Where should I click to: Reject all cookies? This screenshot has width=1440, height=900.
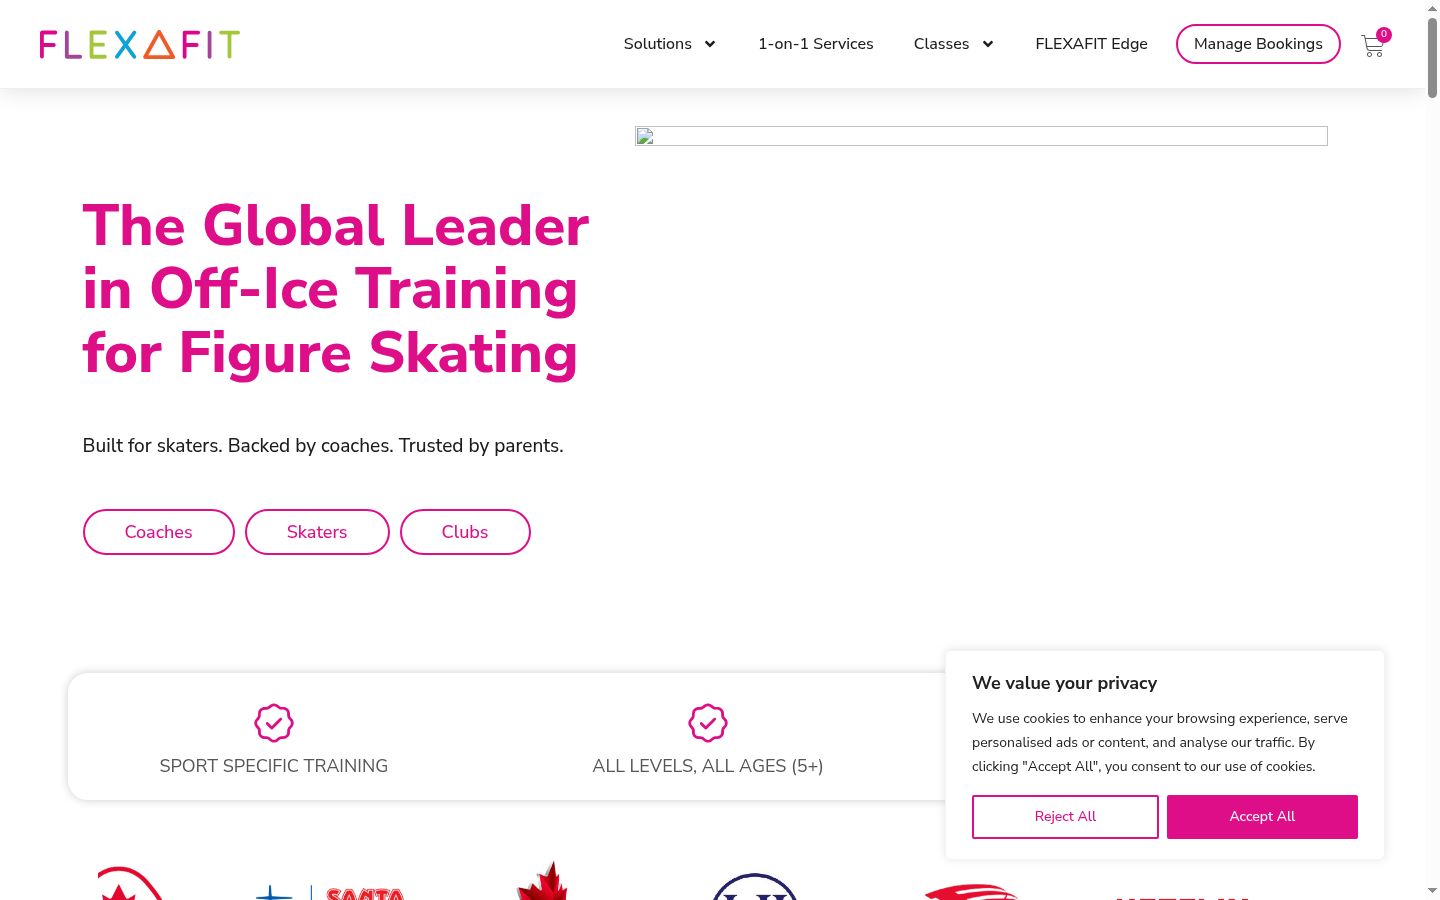click(1065, 817)
